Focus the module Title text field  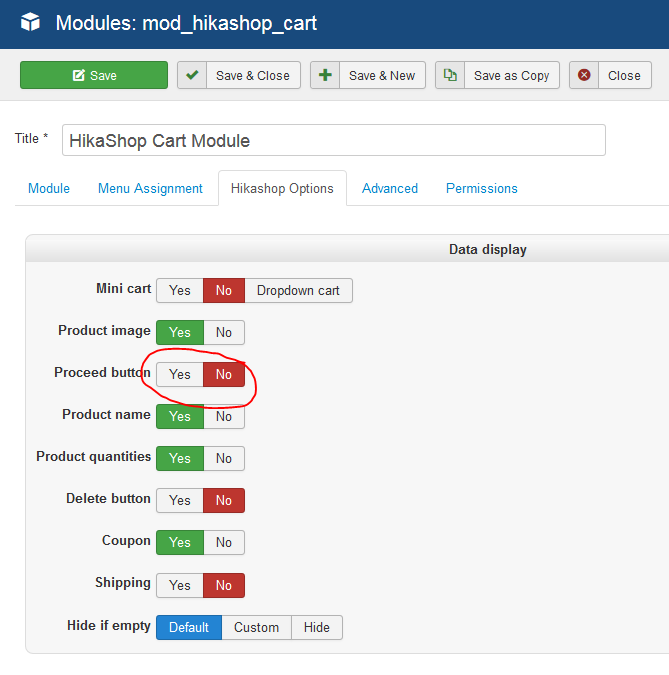(x=334, y=140)
